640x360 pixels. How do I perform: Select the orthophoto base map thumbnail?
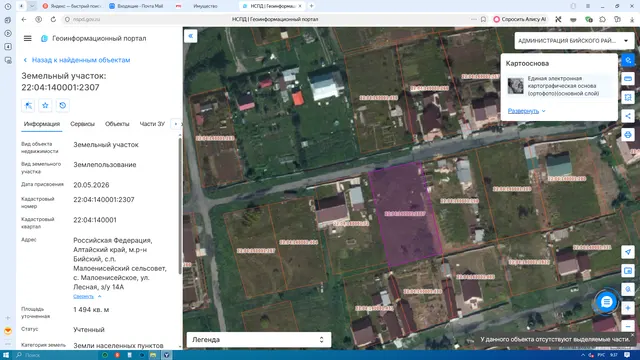(516, 86)
